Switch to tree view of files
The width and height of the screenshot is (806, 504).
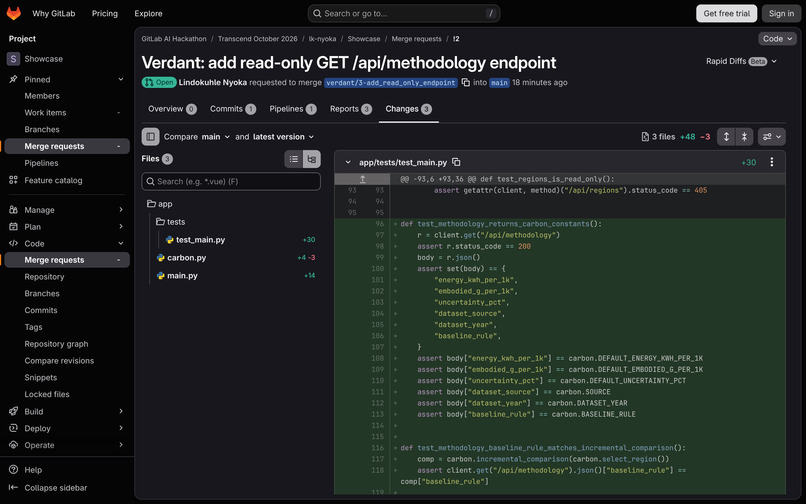pyautogui.click(x=312, y=159)
